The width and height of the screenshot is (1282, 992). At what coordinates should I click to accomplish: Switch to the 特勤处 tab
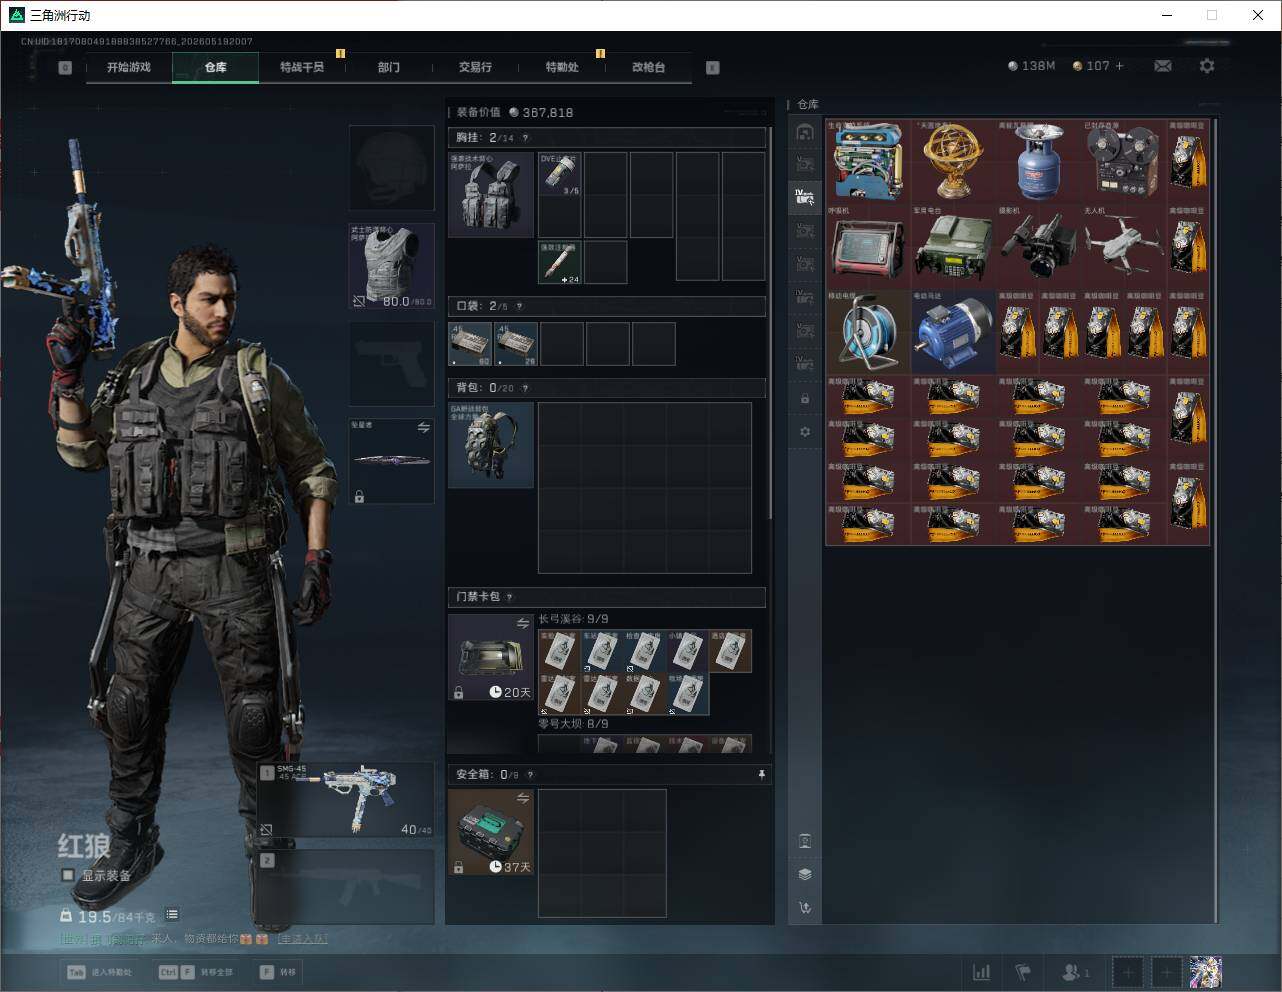click(x=562, y=67)
